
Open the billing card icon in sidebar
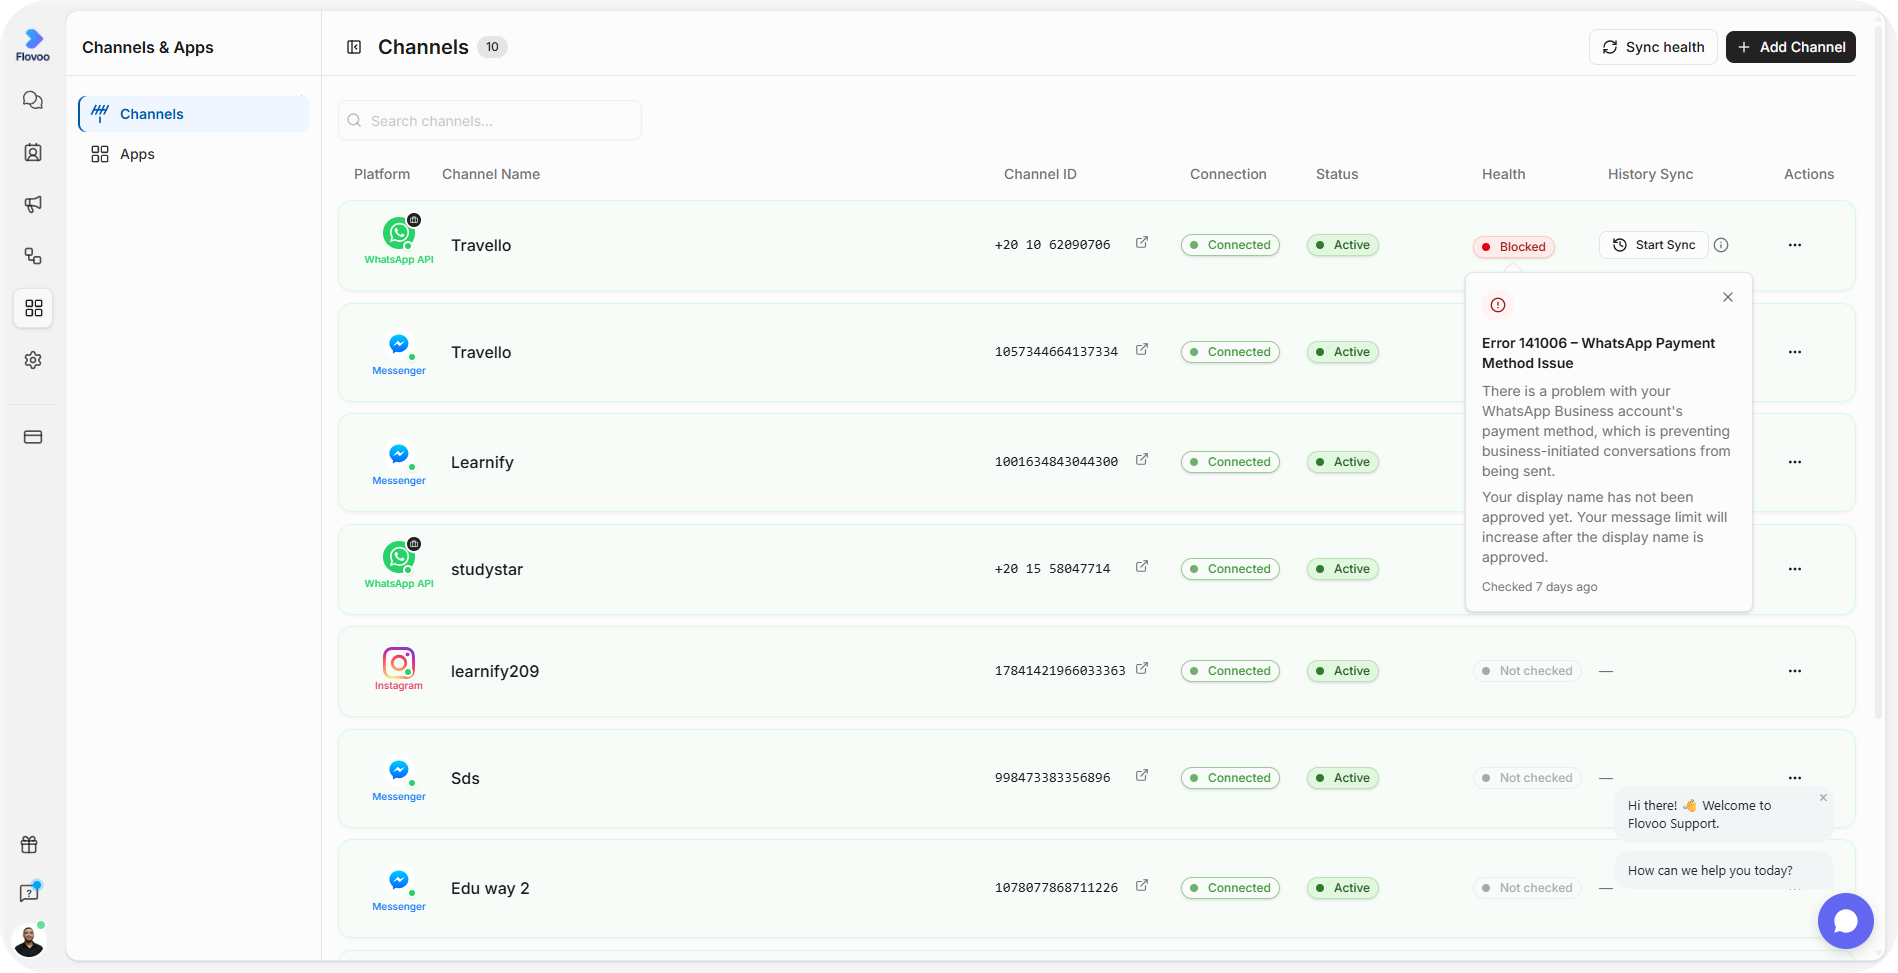click(33, 437)
